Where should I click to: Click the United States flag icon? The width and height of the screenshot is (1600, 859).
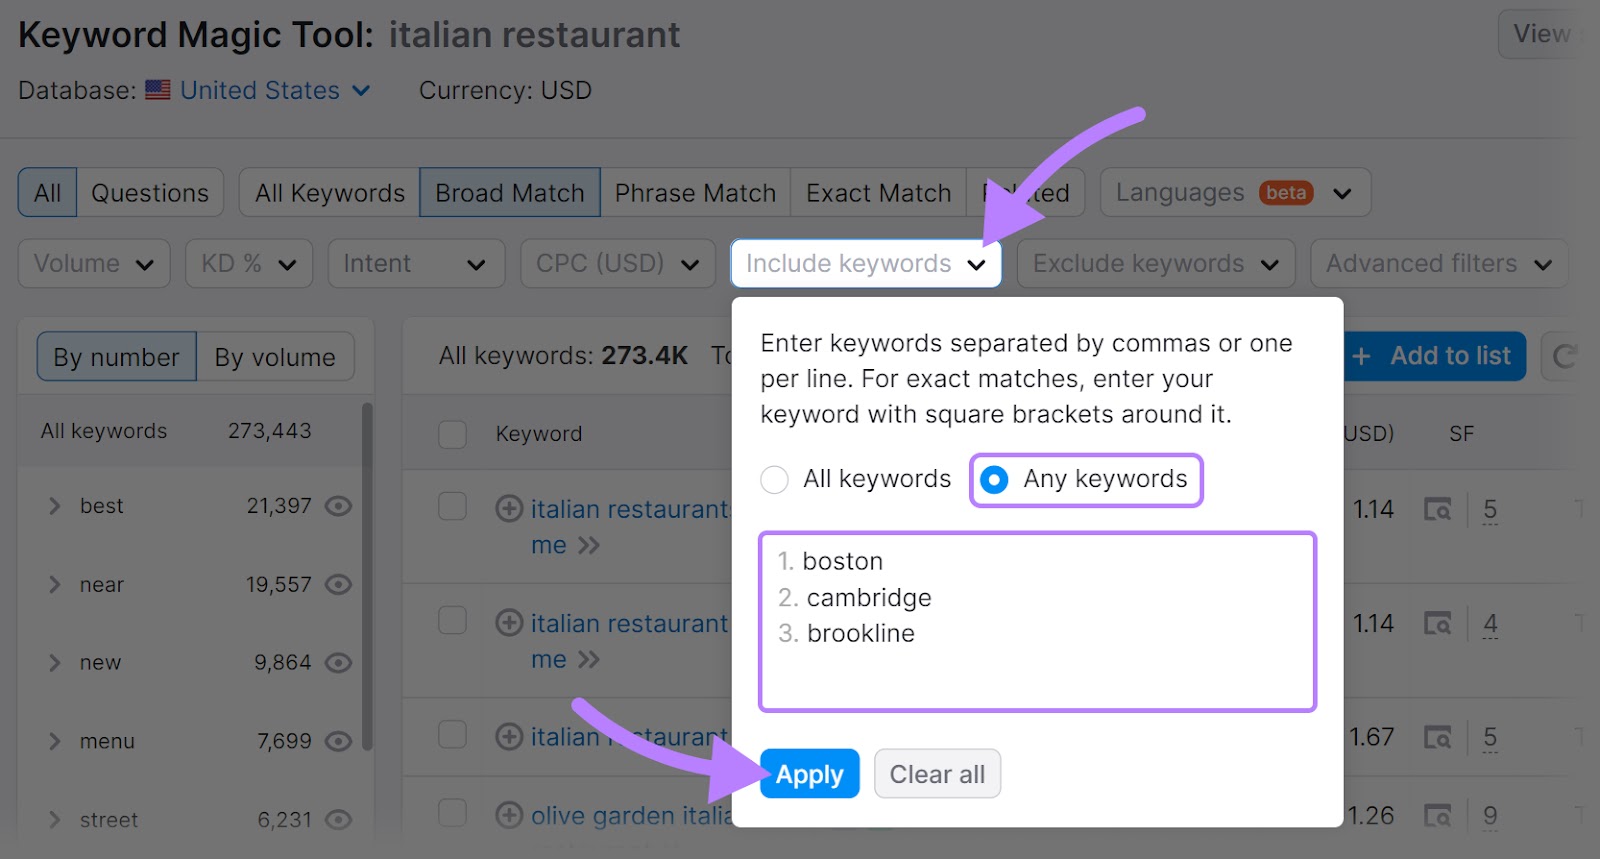click(x=157, y=90)
